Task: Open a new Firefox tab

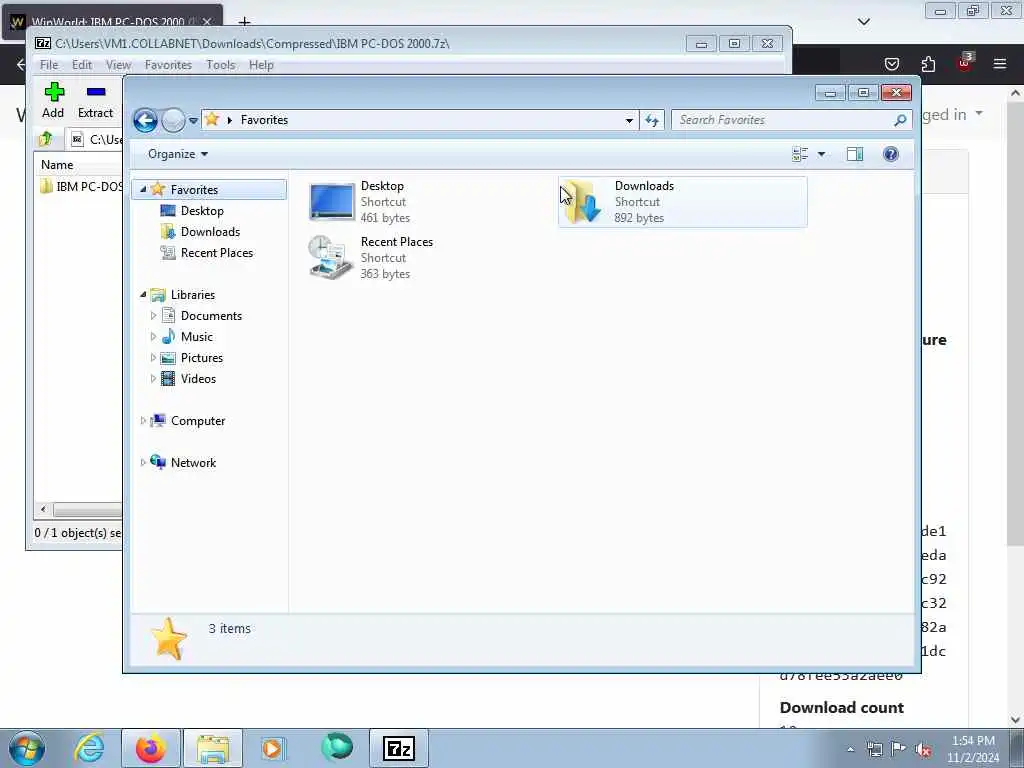Action: click(244, 22)
